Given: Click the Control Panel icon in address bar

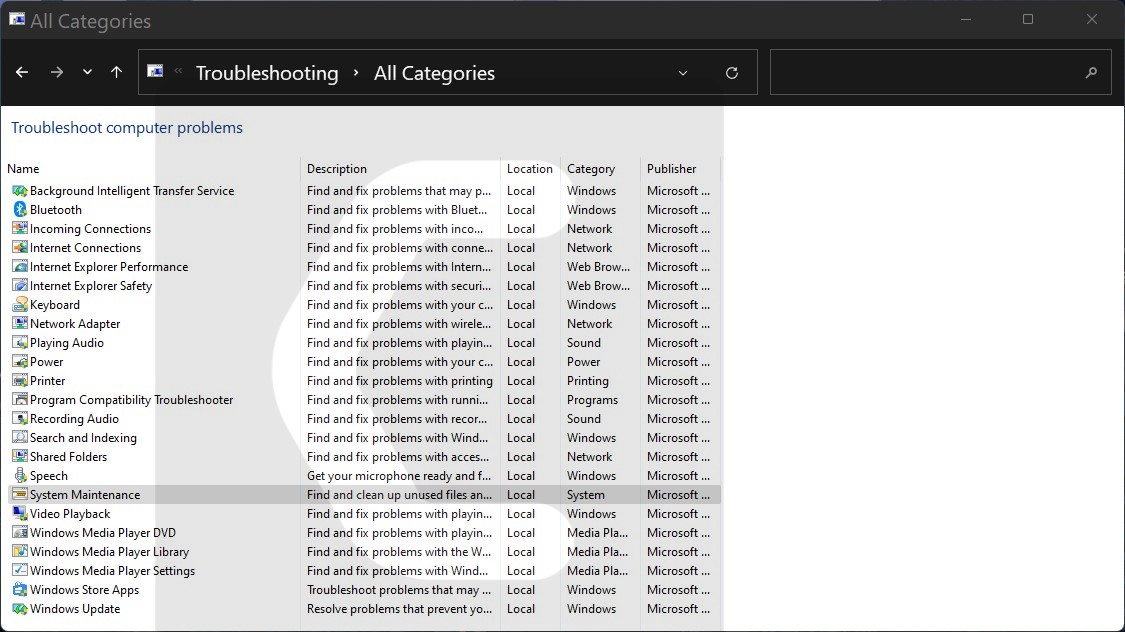Looking at the screenshot, I should point(155,71).
